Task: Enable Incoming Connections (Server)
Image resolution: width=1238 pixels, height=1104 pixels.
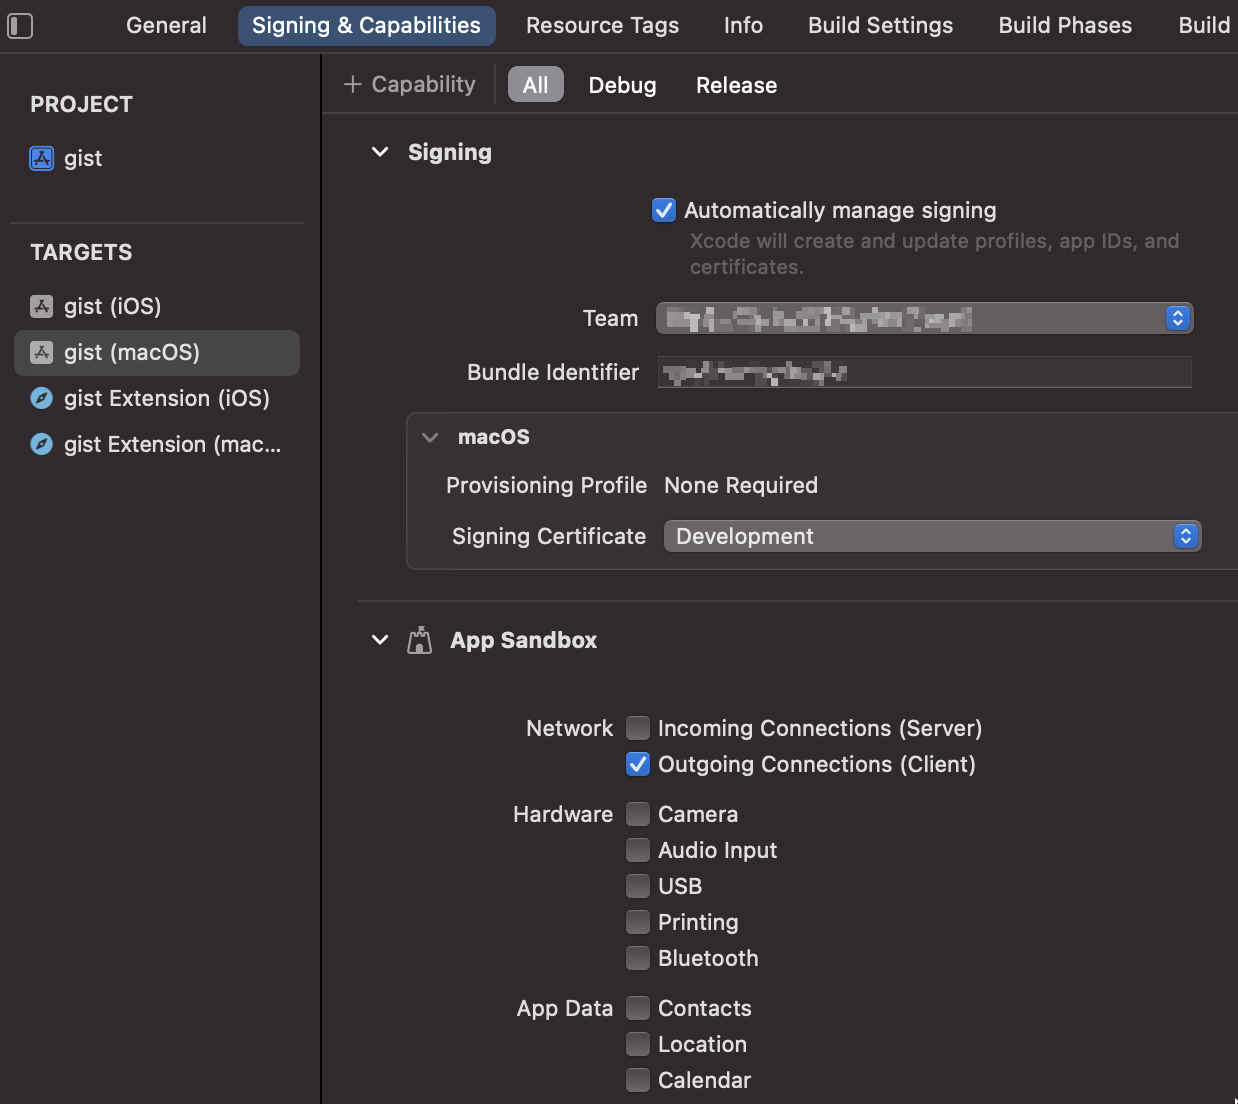Action: [638, 728]
